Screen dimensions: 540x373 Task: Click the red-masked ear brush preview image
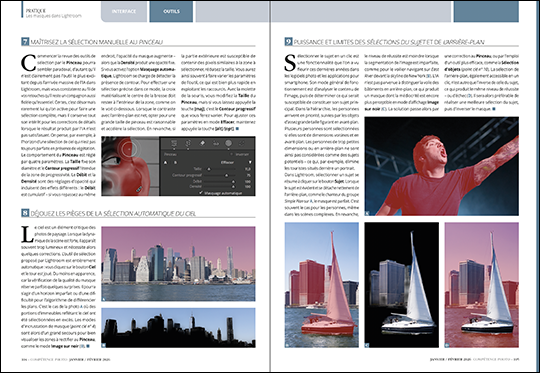coord(130,166)
